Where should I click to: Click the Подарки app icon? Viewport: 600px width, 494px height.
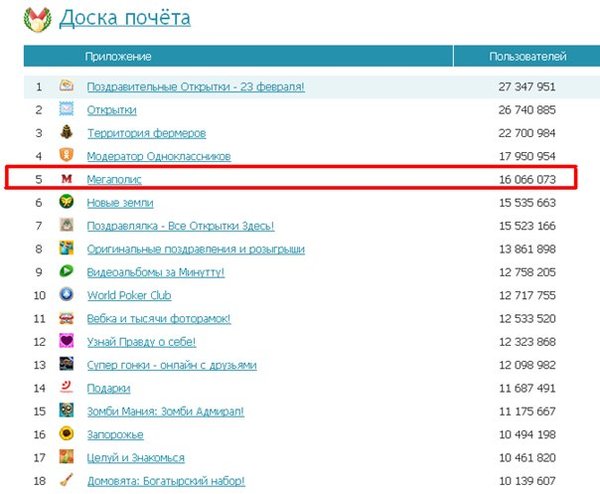[66, 387]
